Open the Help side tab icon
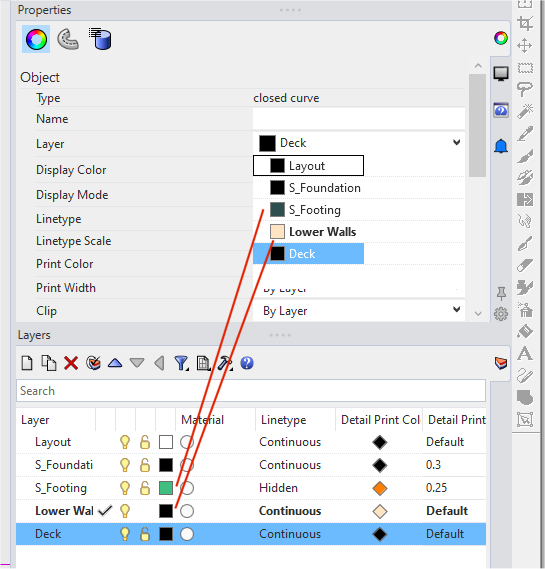 coord(501,110)
